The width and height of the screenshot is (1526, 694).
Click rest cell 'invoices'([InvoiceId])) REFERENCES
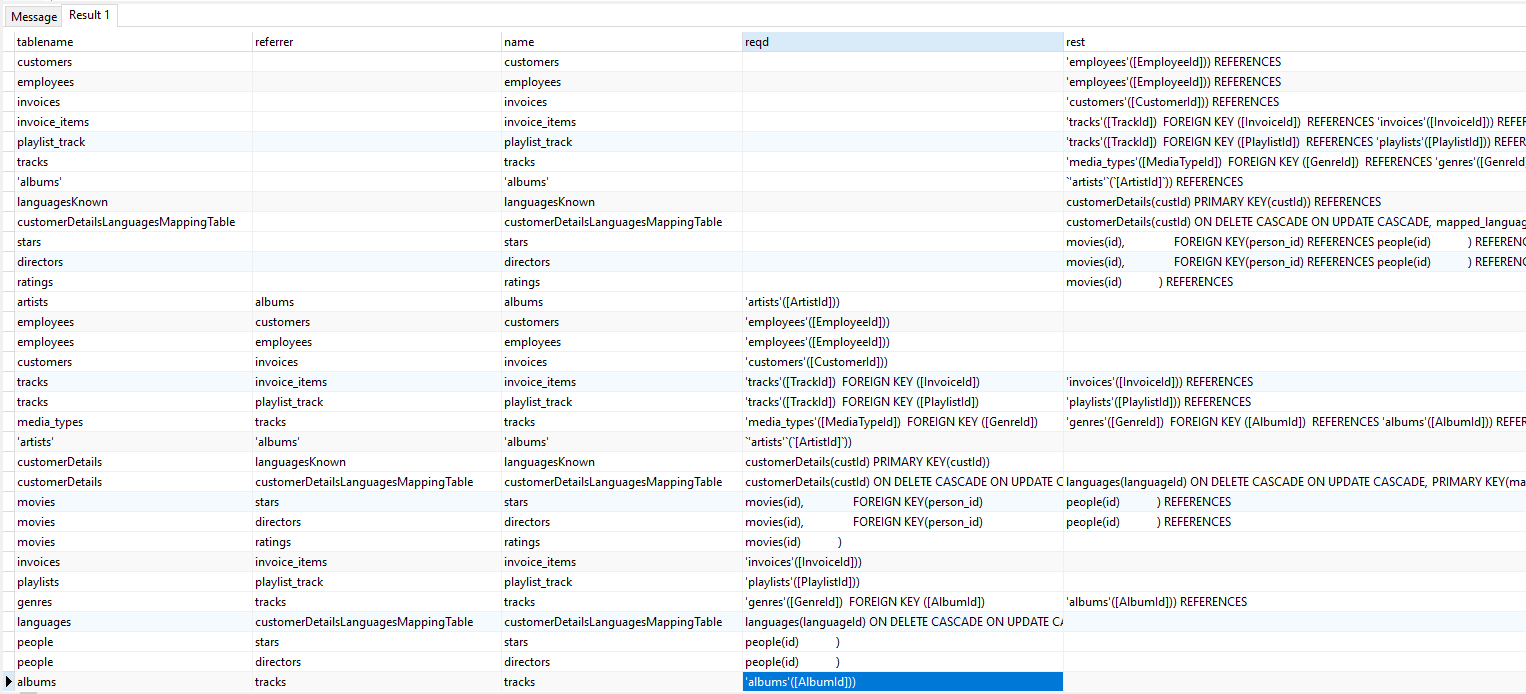pyautogui.click(x=1294, y=382)
